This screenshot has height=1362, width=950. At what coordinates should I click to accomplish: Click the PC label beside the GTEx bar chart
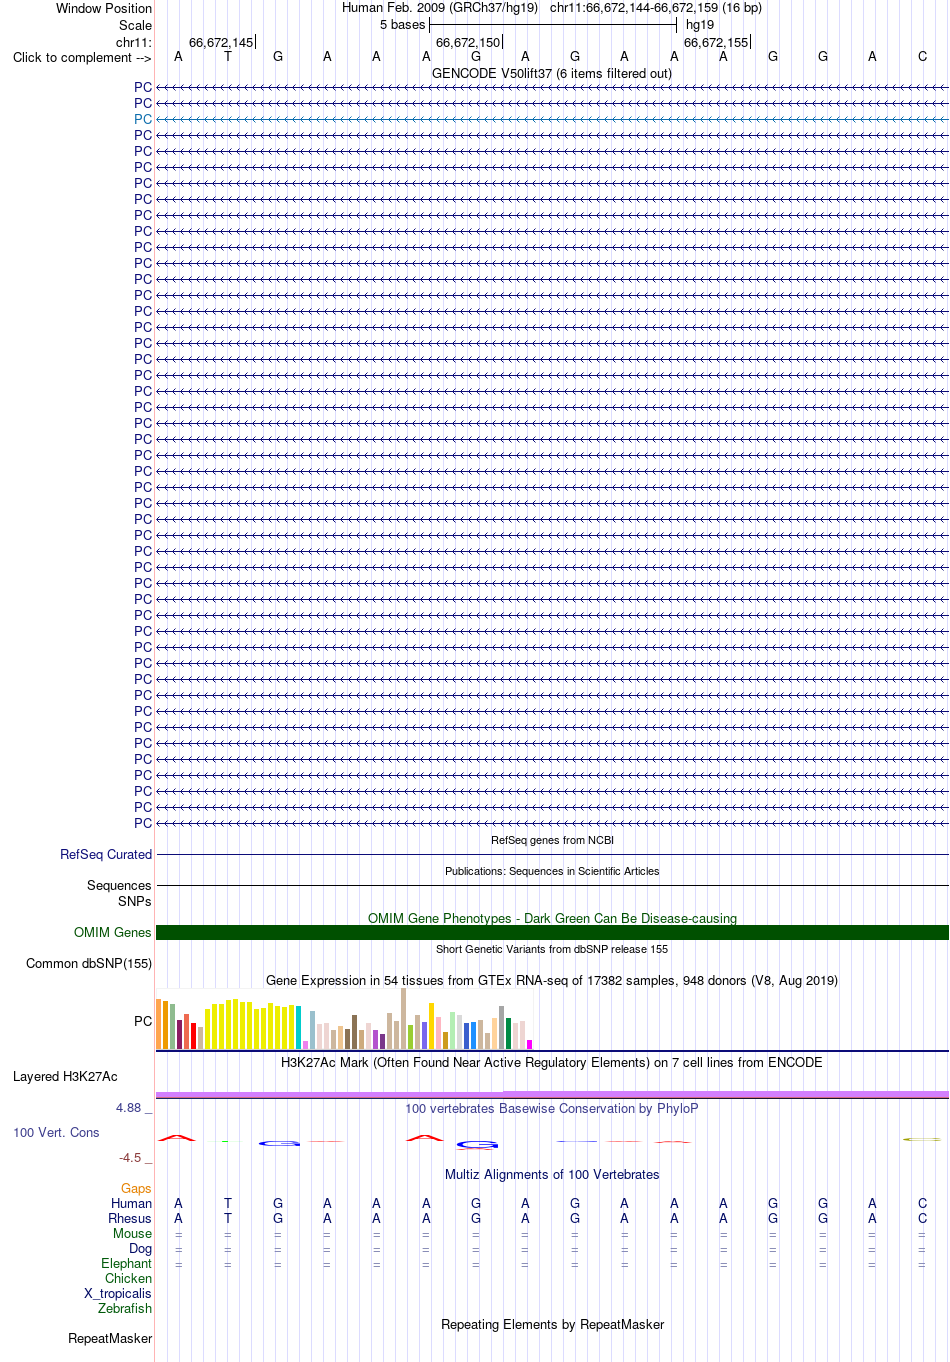143,1021
